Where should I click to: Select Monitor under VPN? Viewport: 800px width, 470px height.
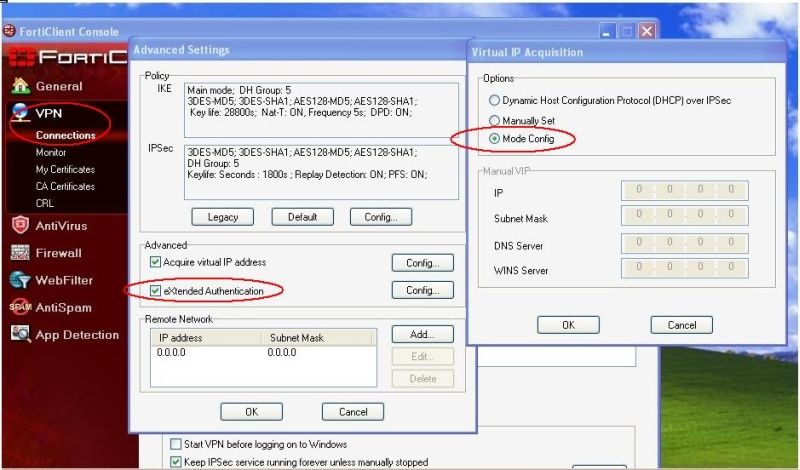coord(51,152)
